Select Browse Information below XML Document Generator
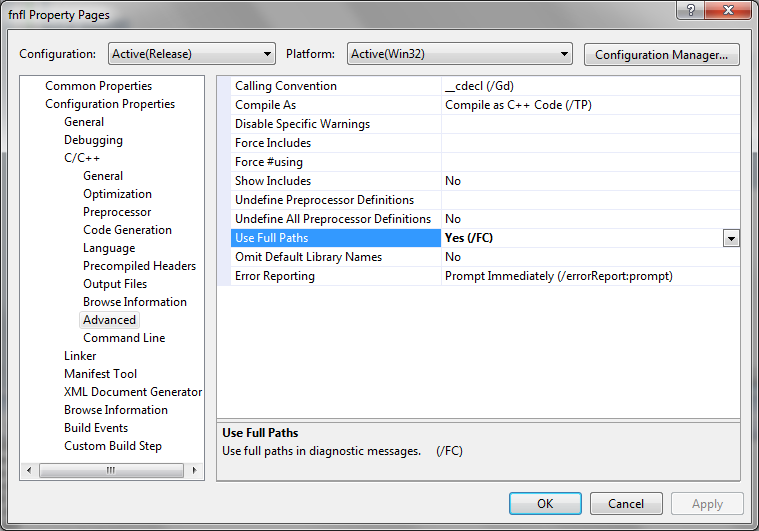Image resolution: width=759 pixels, height=531 pixels. (116, 410)
